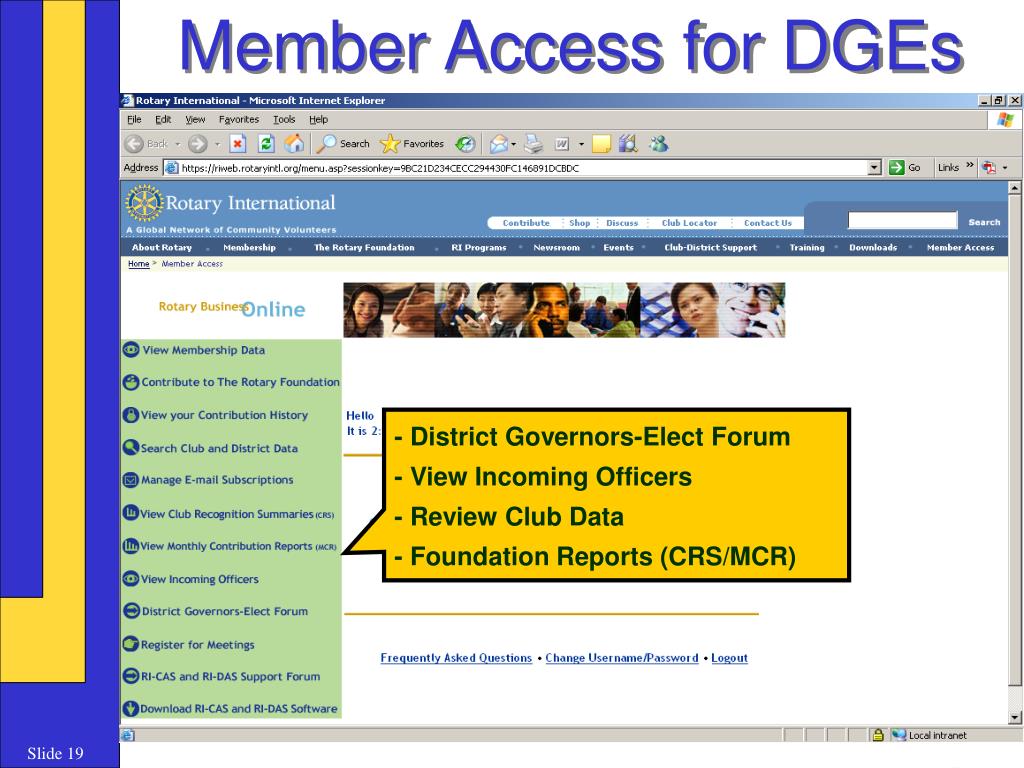Open District Governors-Elect Forum sidebar item
1024x768 pixels.
[216, 611]
